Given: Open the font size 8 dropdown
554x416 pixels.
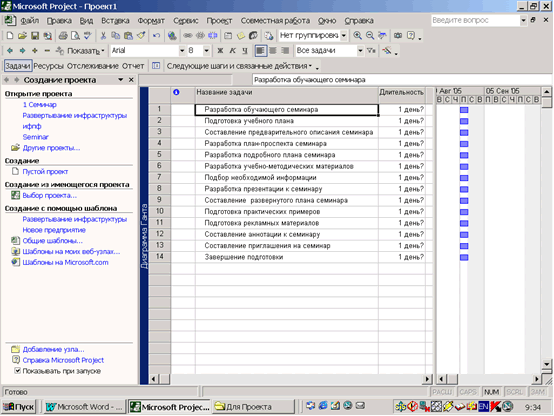Looking at the screenshot, I should pos(207,51).
